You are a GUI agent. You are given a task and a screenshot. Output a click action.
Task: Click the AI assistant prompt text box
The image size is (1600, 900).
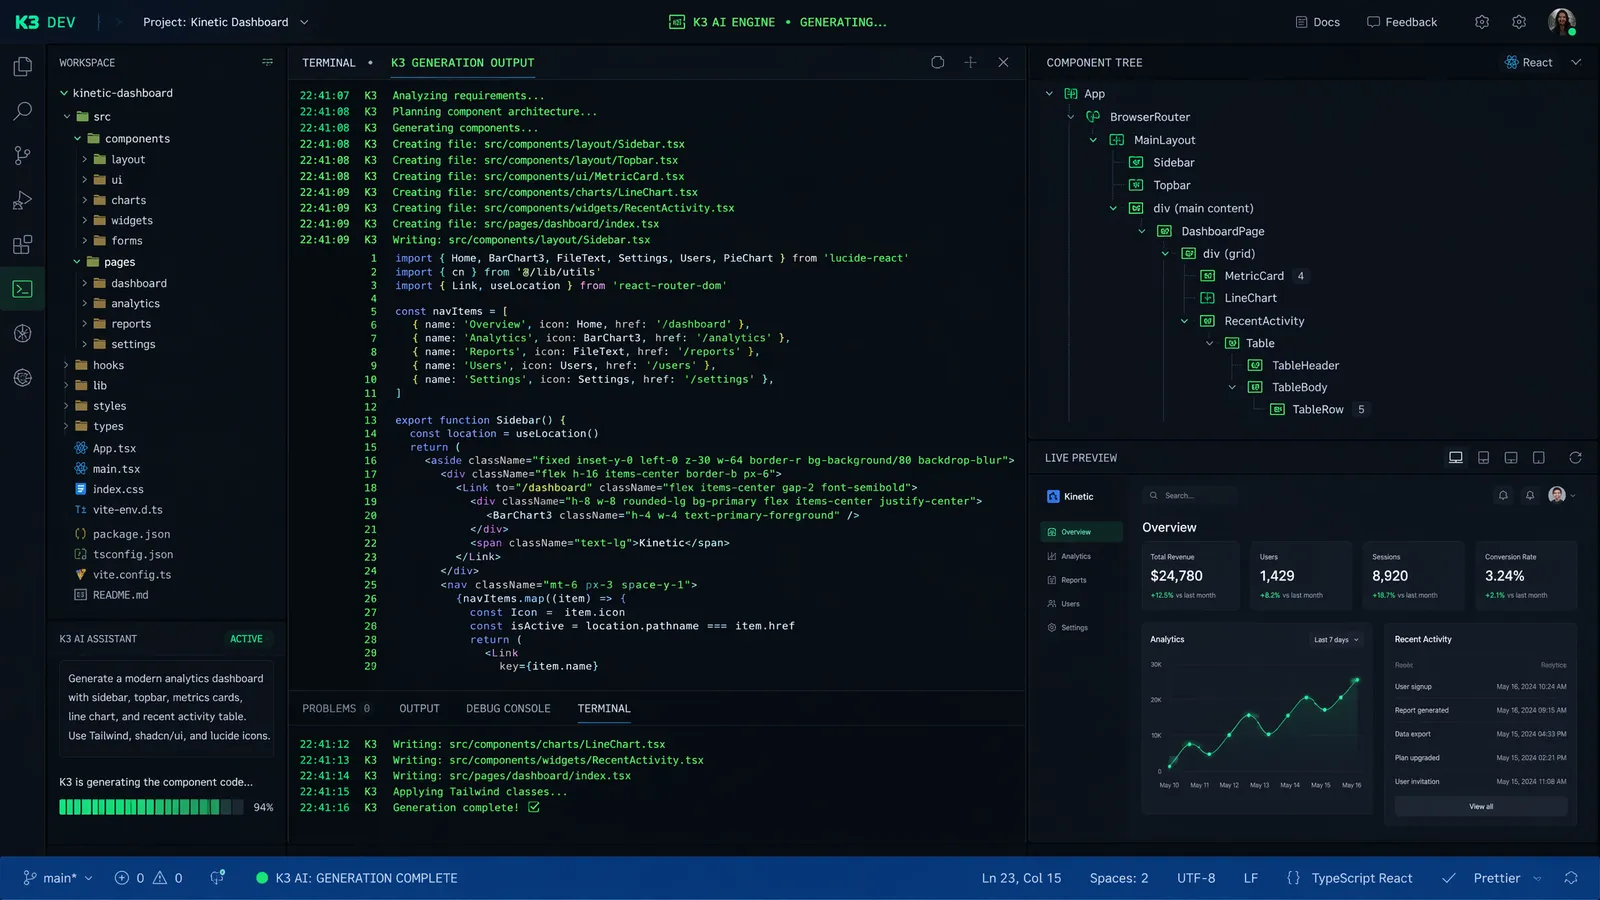point(166,707)
